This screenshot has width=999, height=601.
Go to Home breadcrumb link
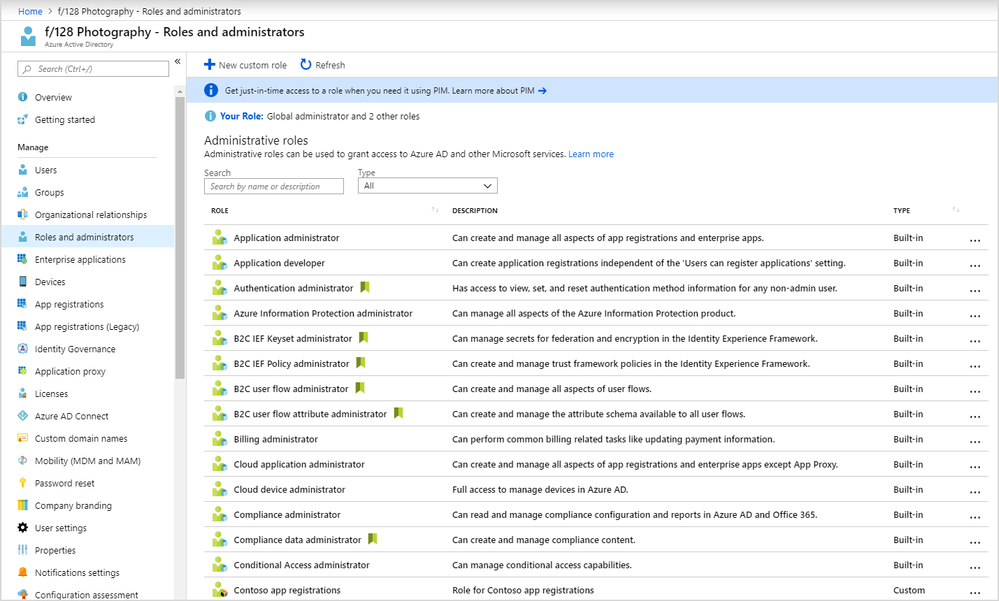pos(30,11)
